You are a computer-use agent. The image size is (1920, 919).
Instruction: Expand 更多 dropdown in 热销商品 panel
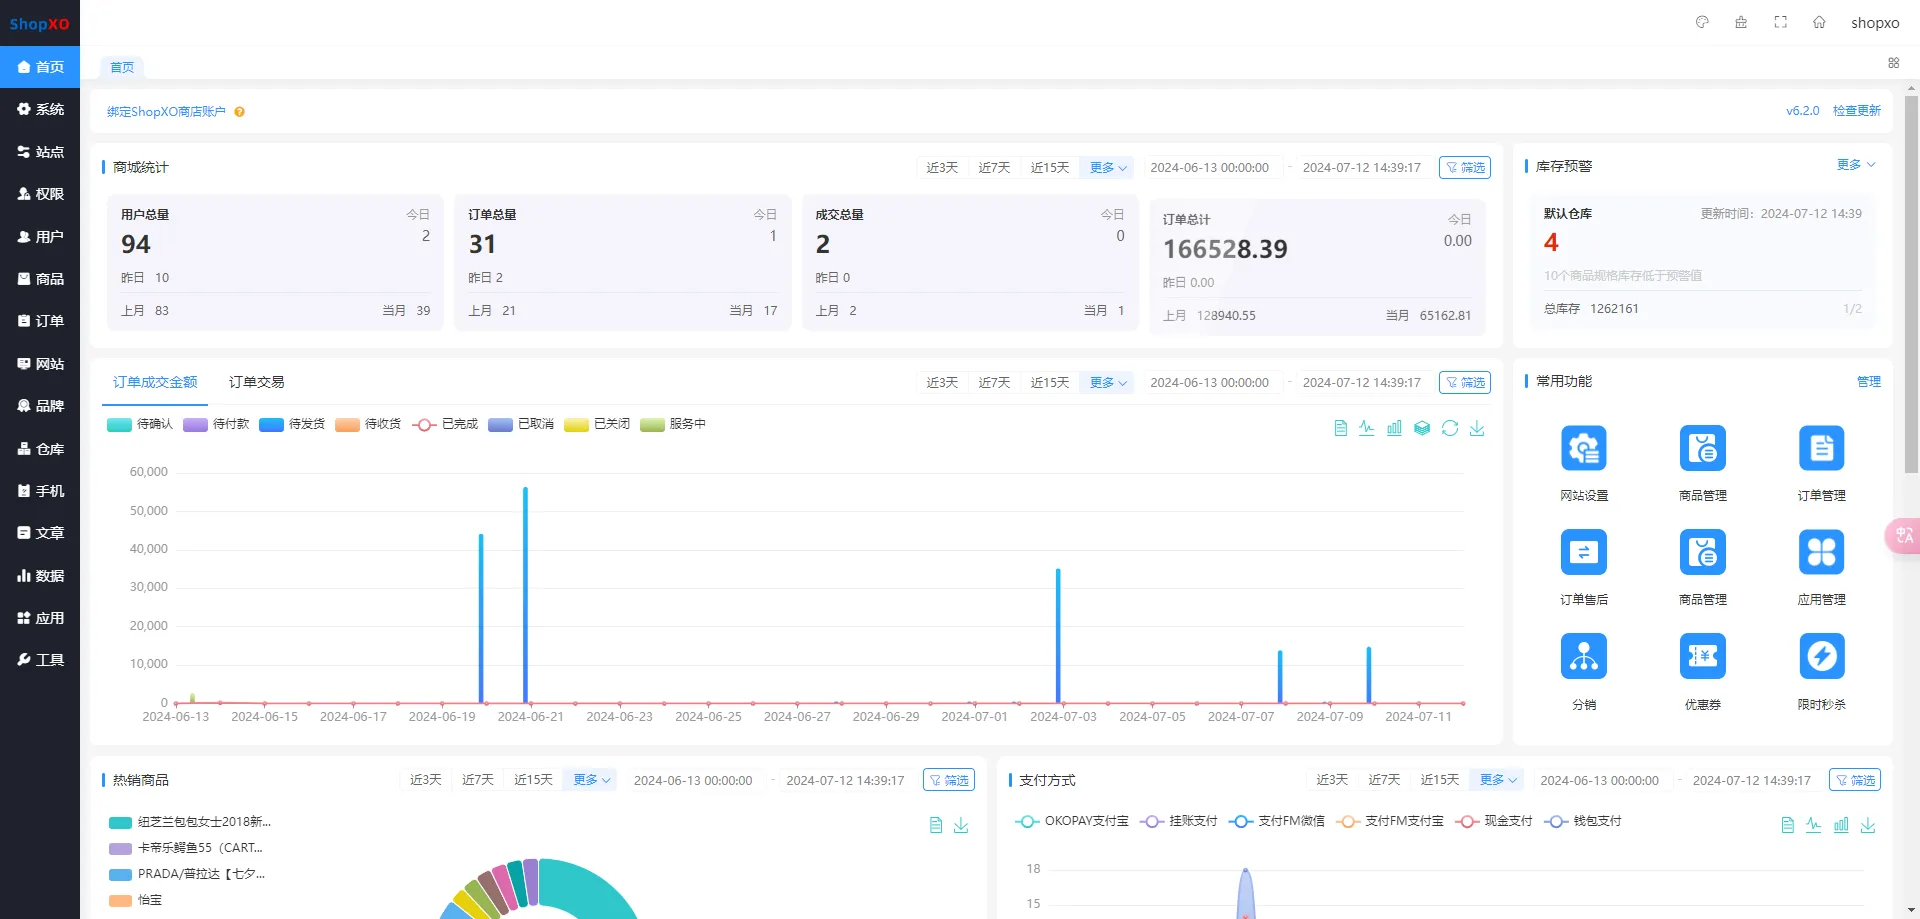[591, 780]
